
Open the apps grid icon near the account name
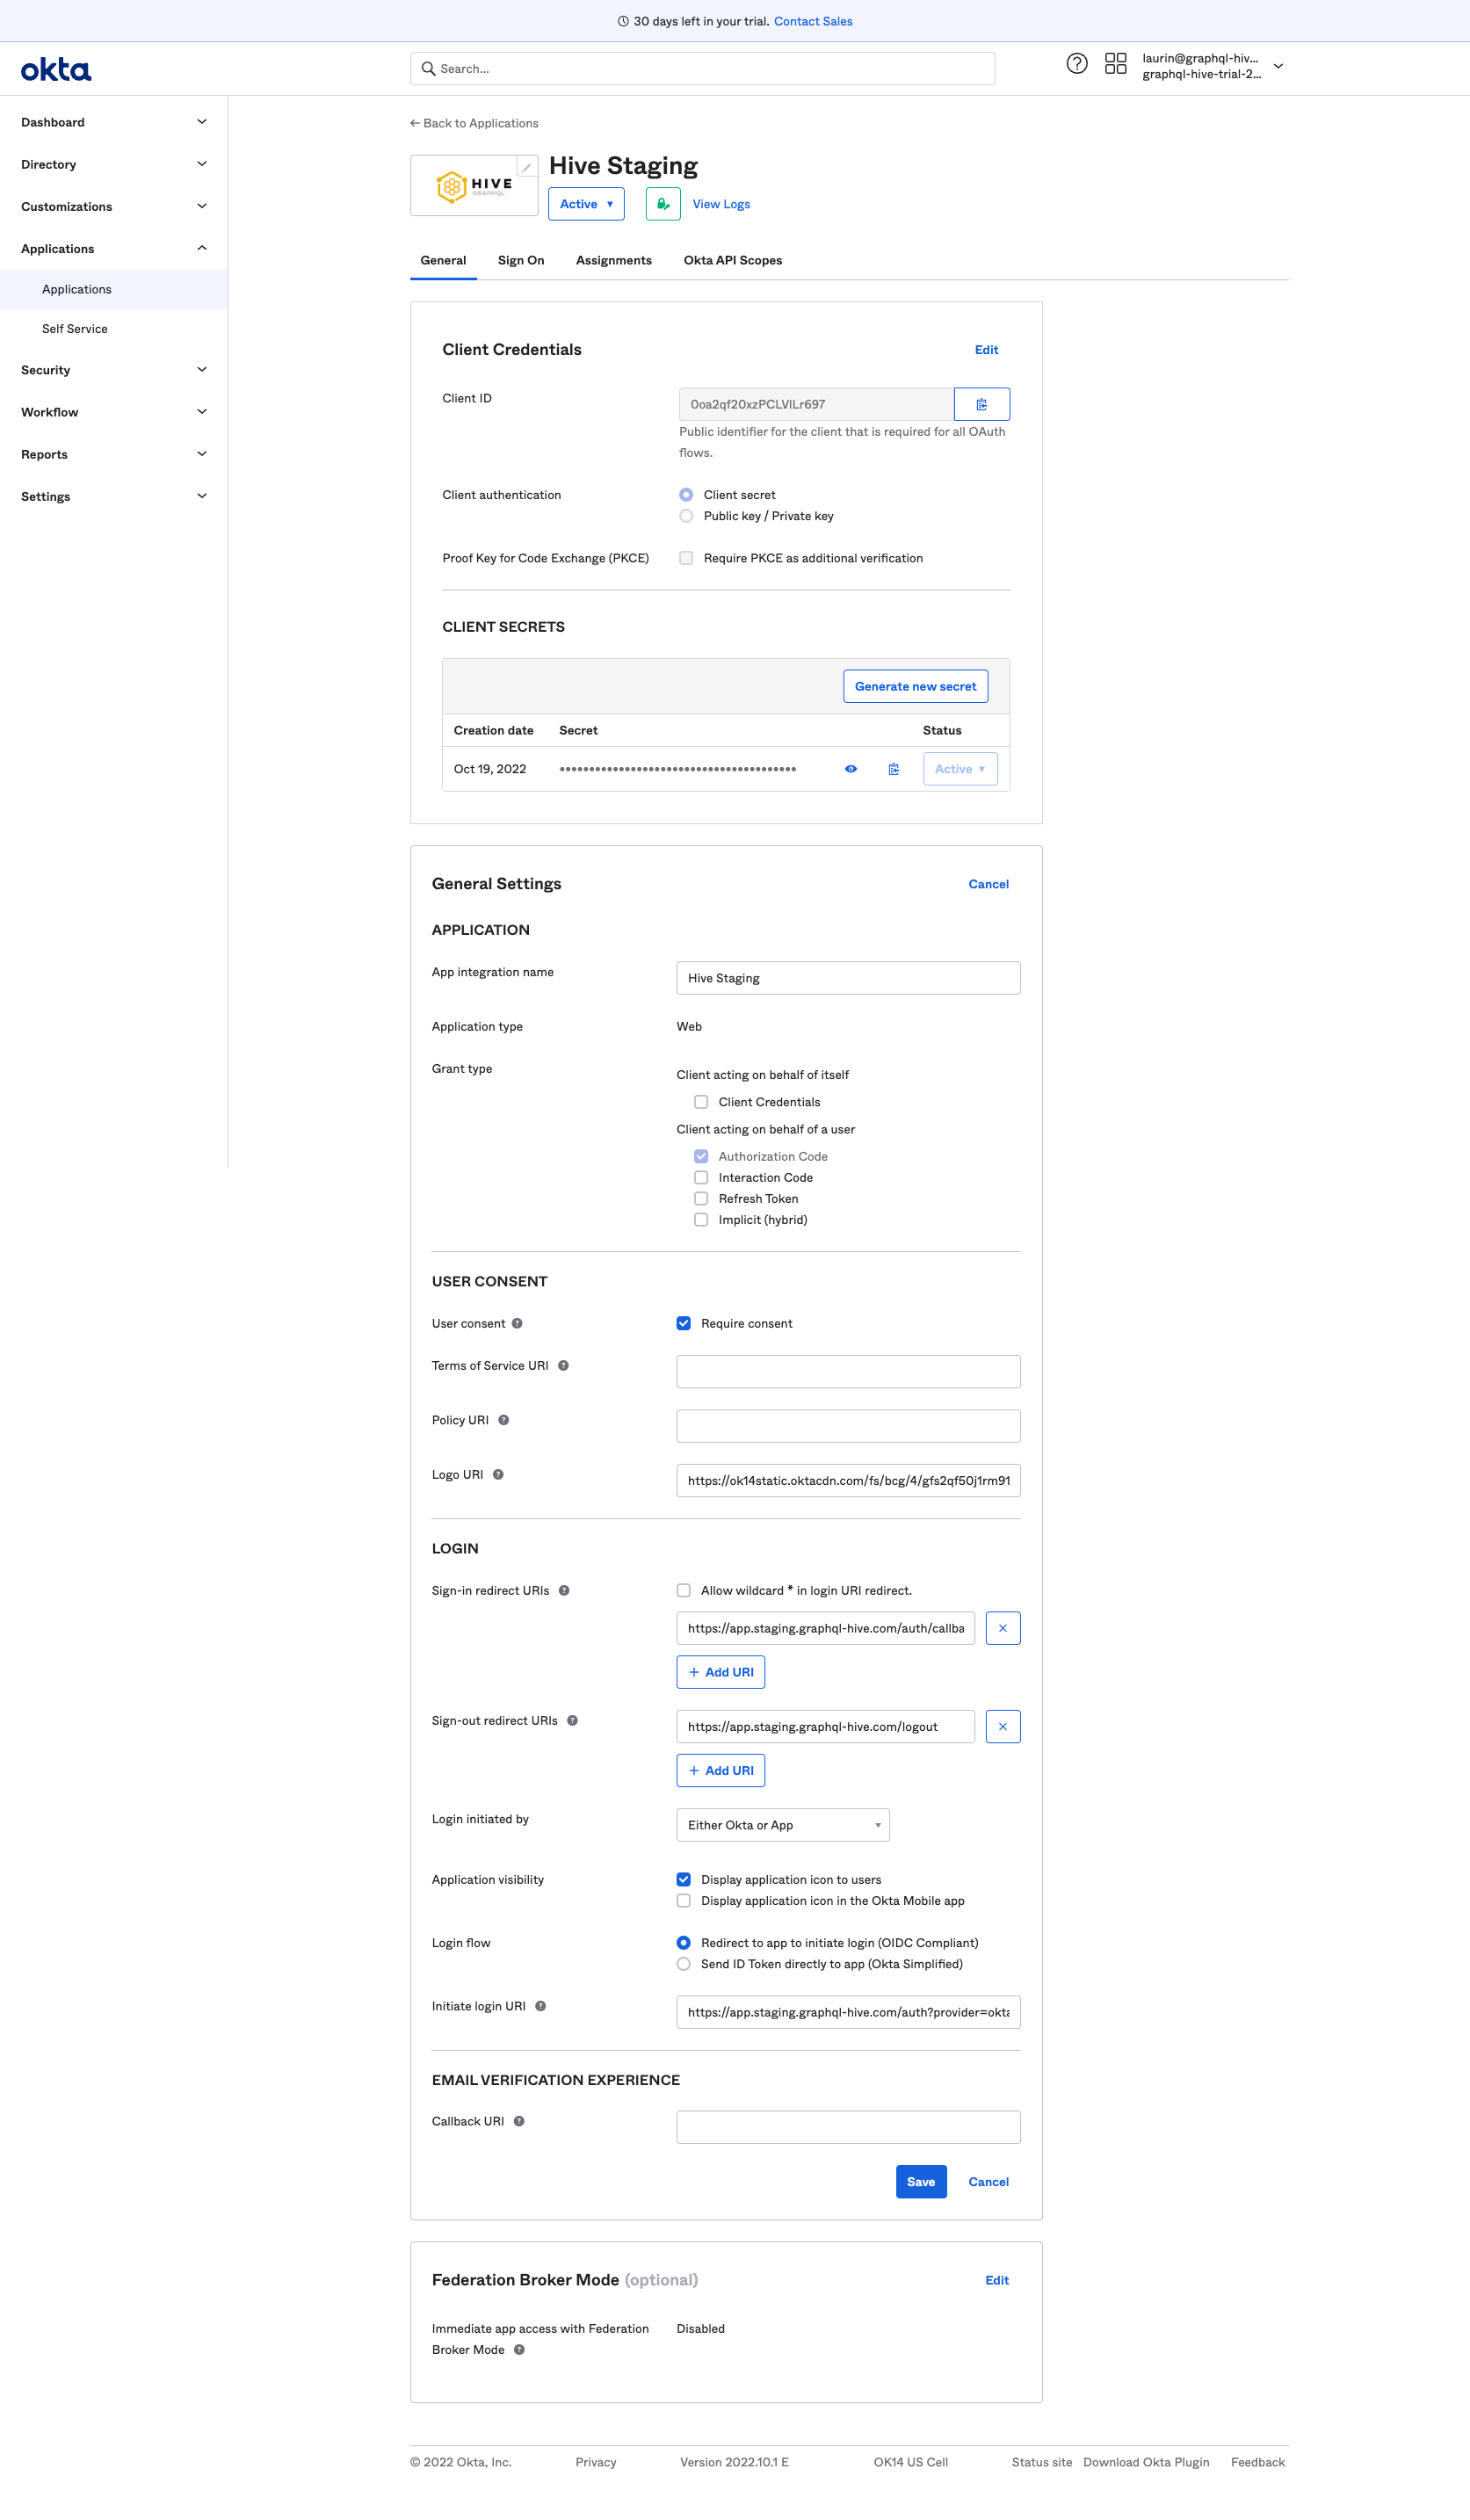click(1117, 64)
